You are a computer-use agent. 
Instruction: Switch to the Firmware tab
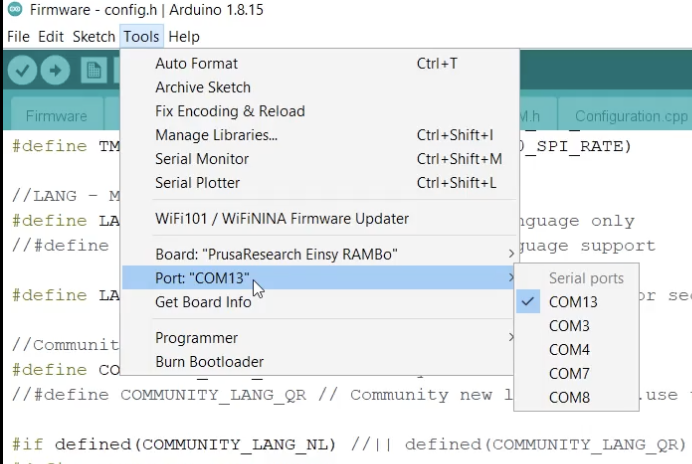(x=56, y=116)
